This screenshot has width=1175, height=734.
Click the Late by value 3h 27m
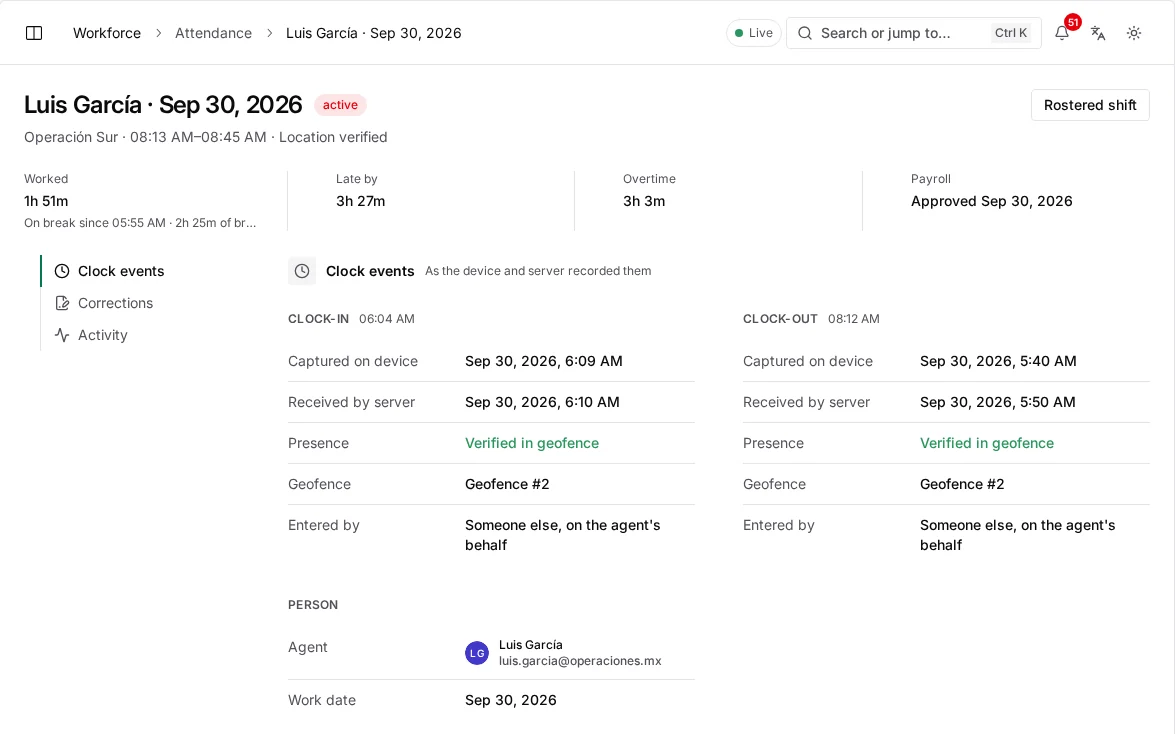point(360,201)
